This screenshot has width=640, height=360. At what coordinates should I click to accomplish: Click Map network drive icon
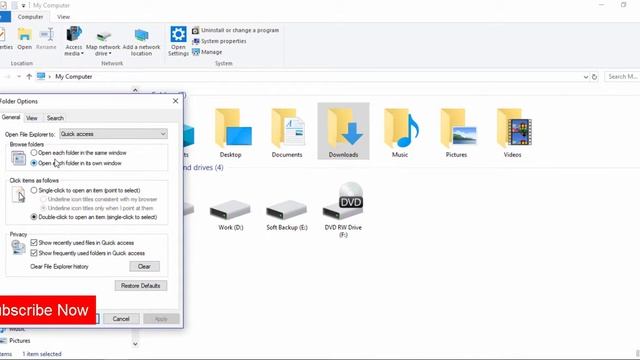tap(103, 36)
